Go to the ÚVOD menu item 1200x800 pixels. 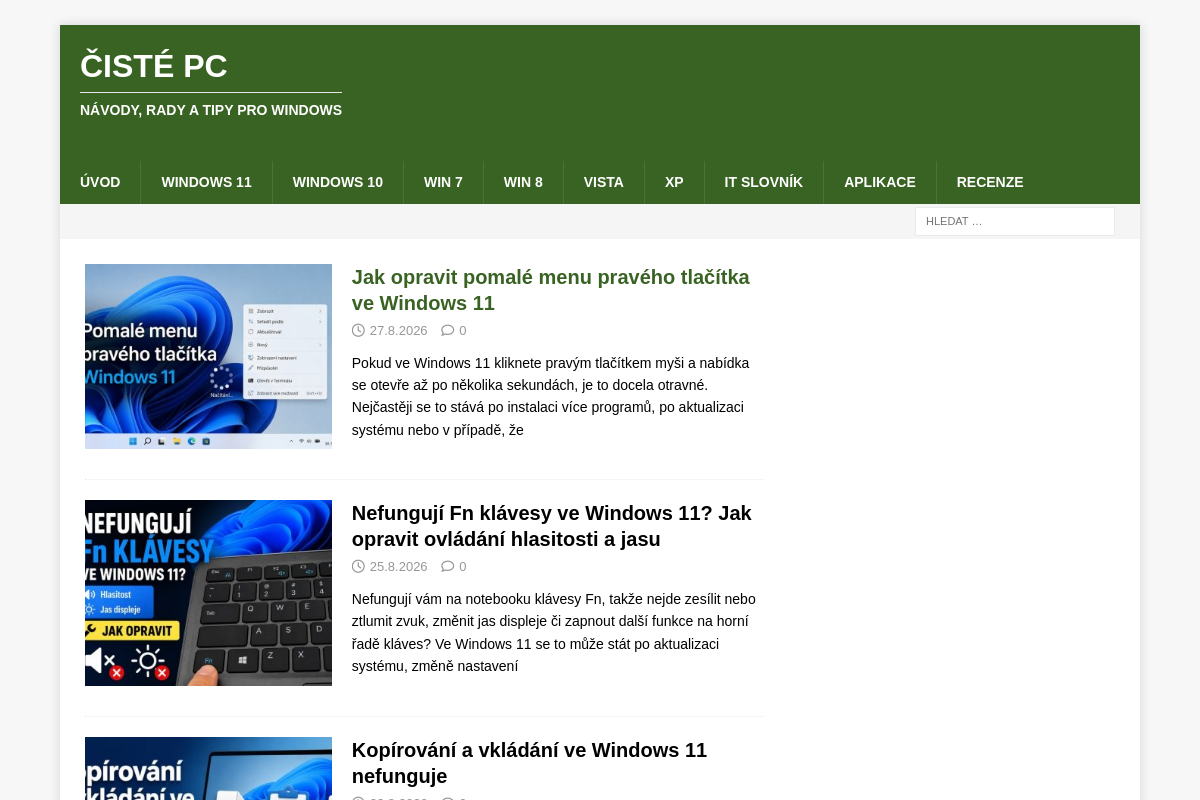[x=100, y=182]
